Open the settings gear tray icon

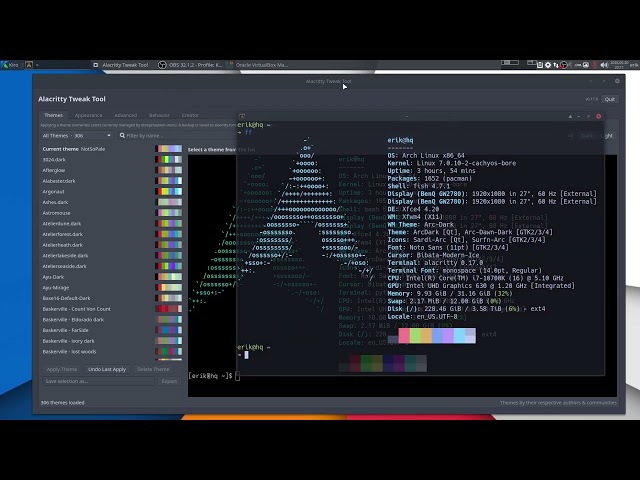coord(548,65)
